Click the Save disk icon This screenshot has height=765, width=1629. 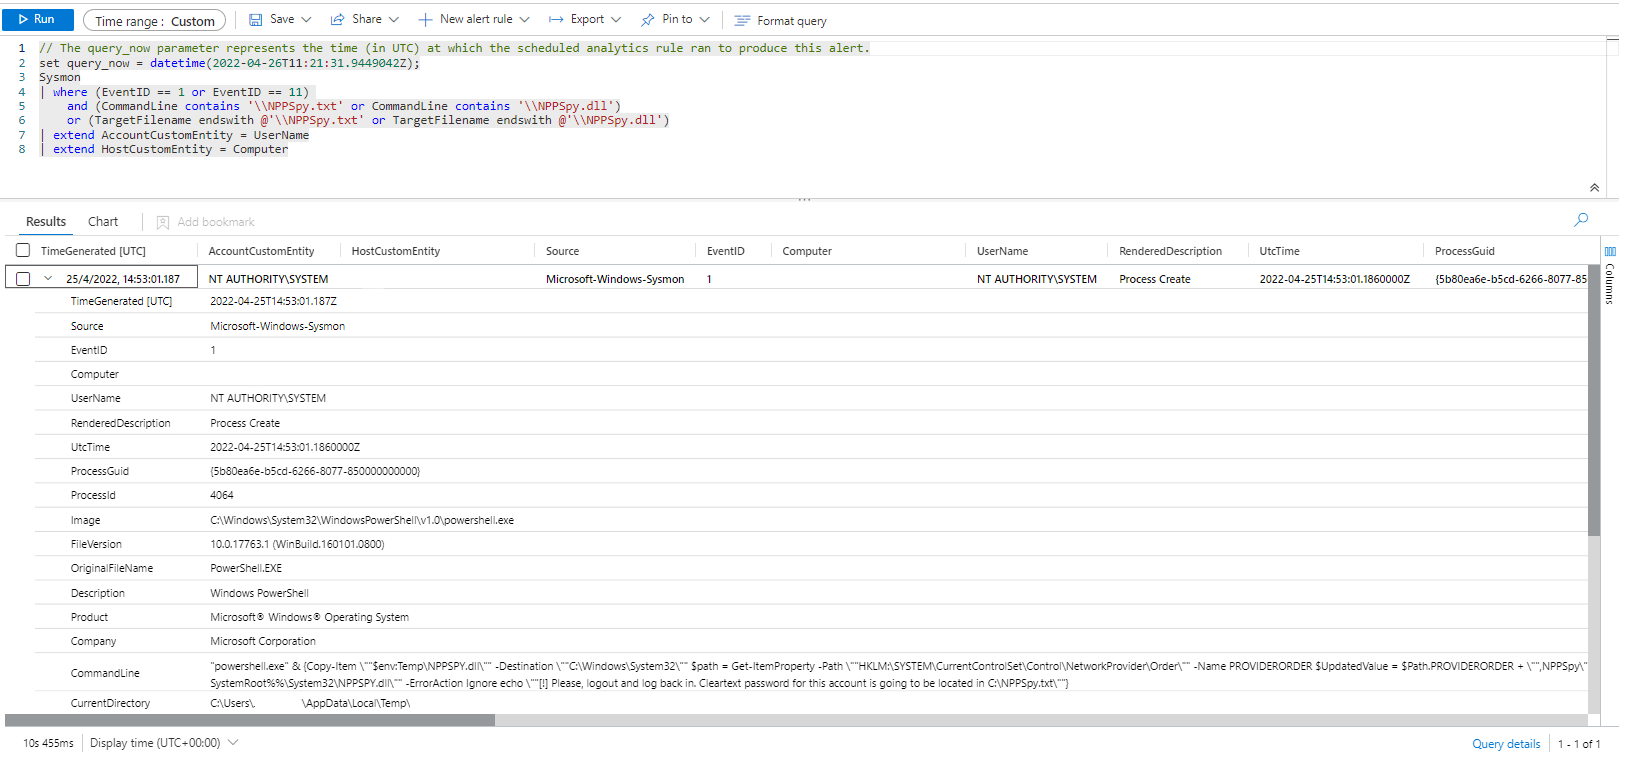pos(256,20)
